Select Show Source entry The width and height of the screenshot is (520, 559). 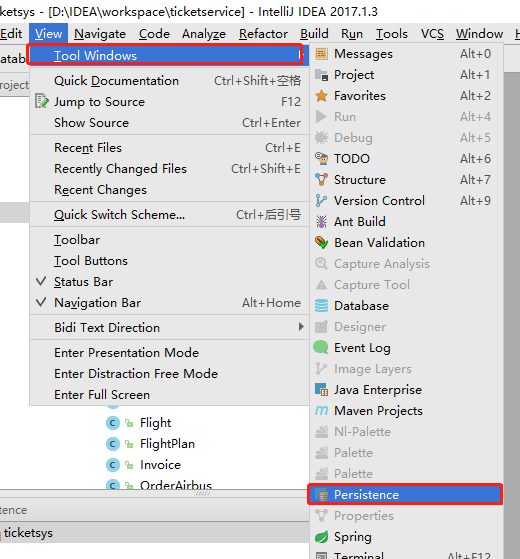[169, 123]
